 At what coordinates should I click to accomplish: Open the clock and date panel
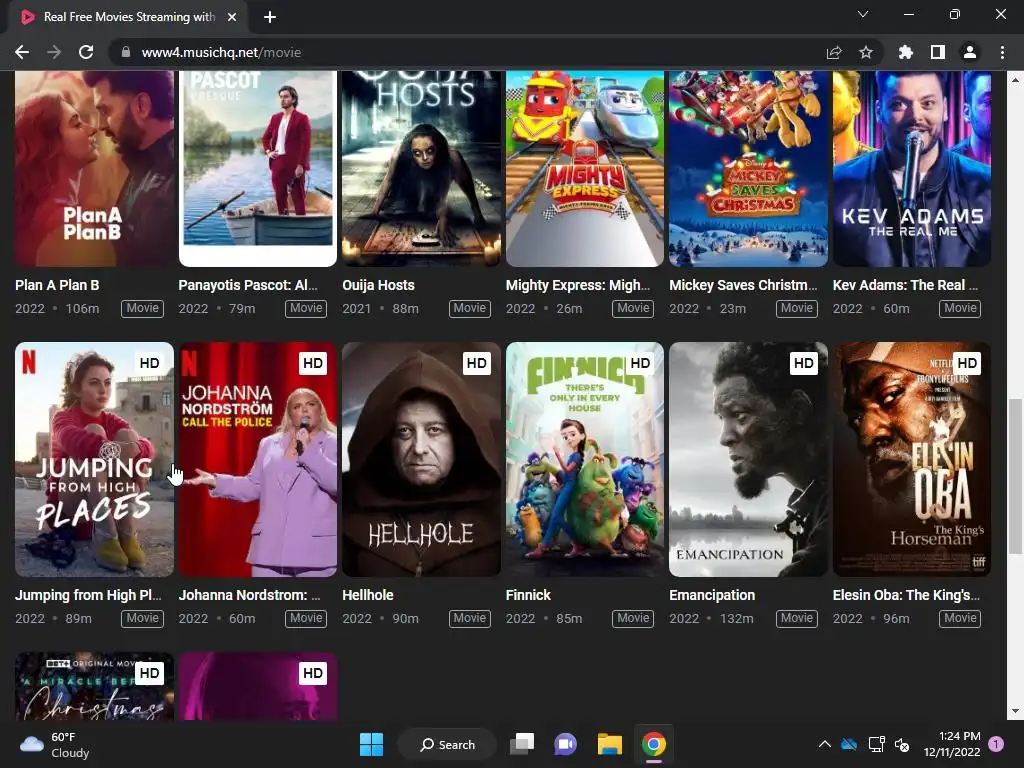pyautogui.click(x=952, y=744)
